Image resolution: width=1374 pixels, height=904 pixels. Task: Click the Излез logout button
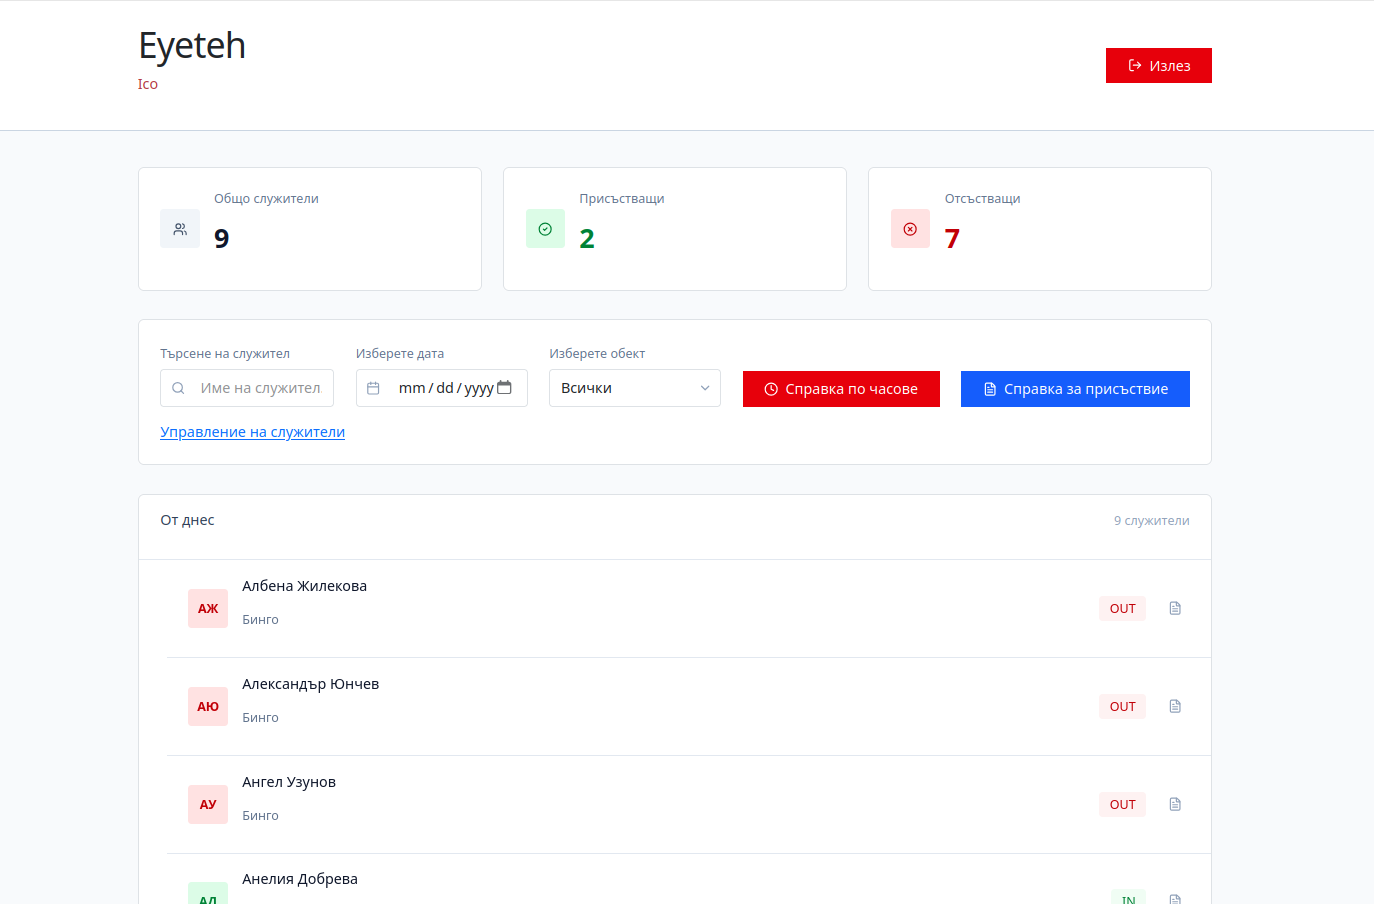click(1158, 66)
